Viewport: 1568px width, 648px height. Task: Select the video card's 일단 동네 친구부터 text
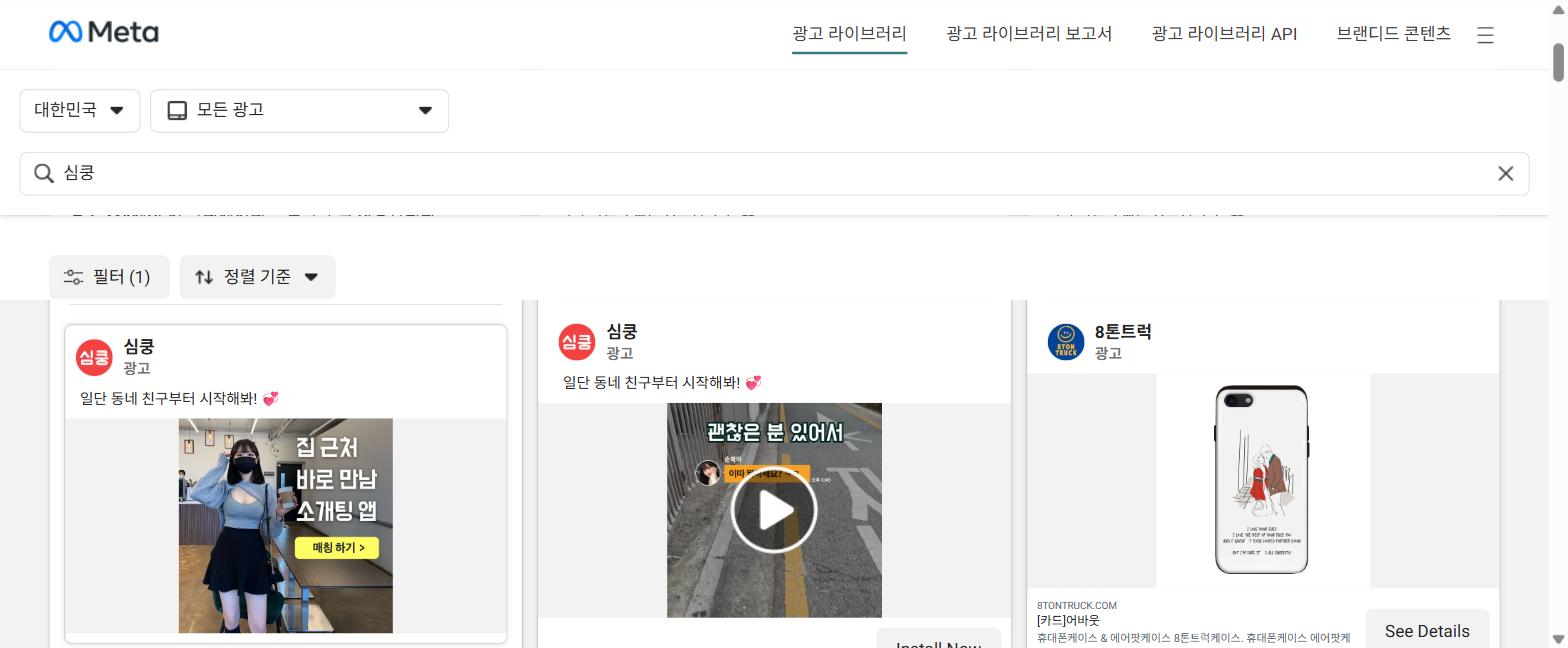tap(663, 382)
